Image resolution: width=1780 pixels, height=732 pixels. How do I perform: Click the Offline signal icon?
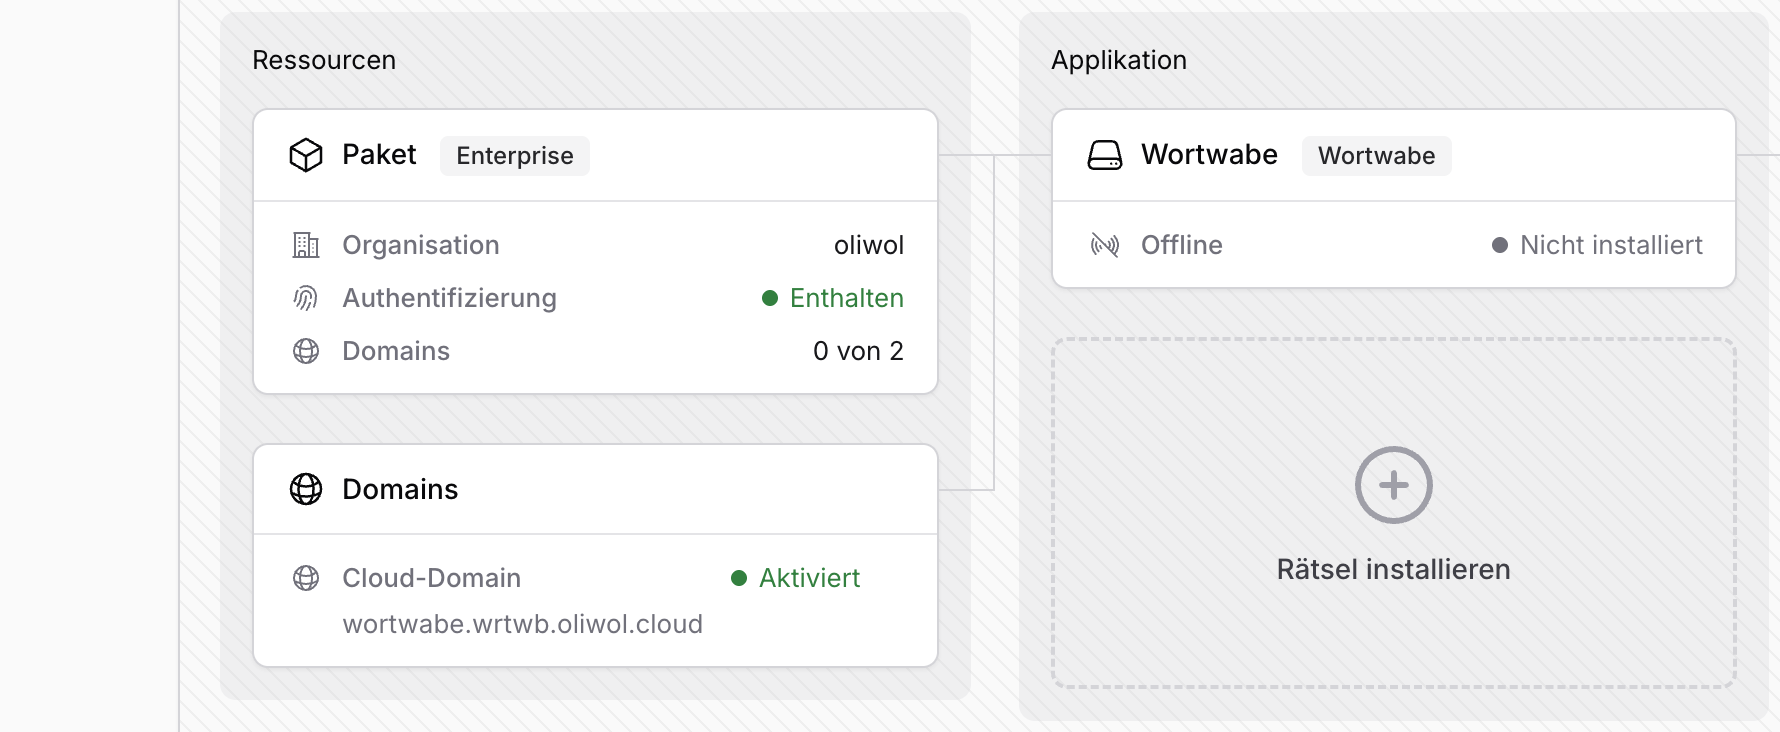pyautogui.click(x=1105, y=245)
